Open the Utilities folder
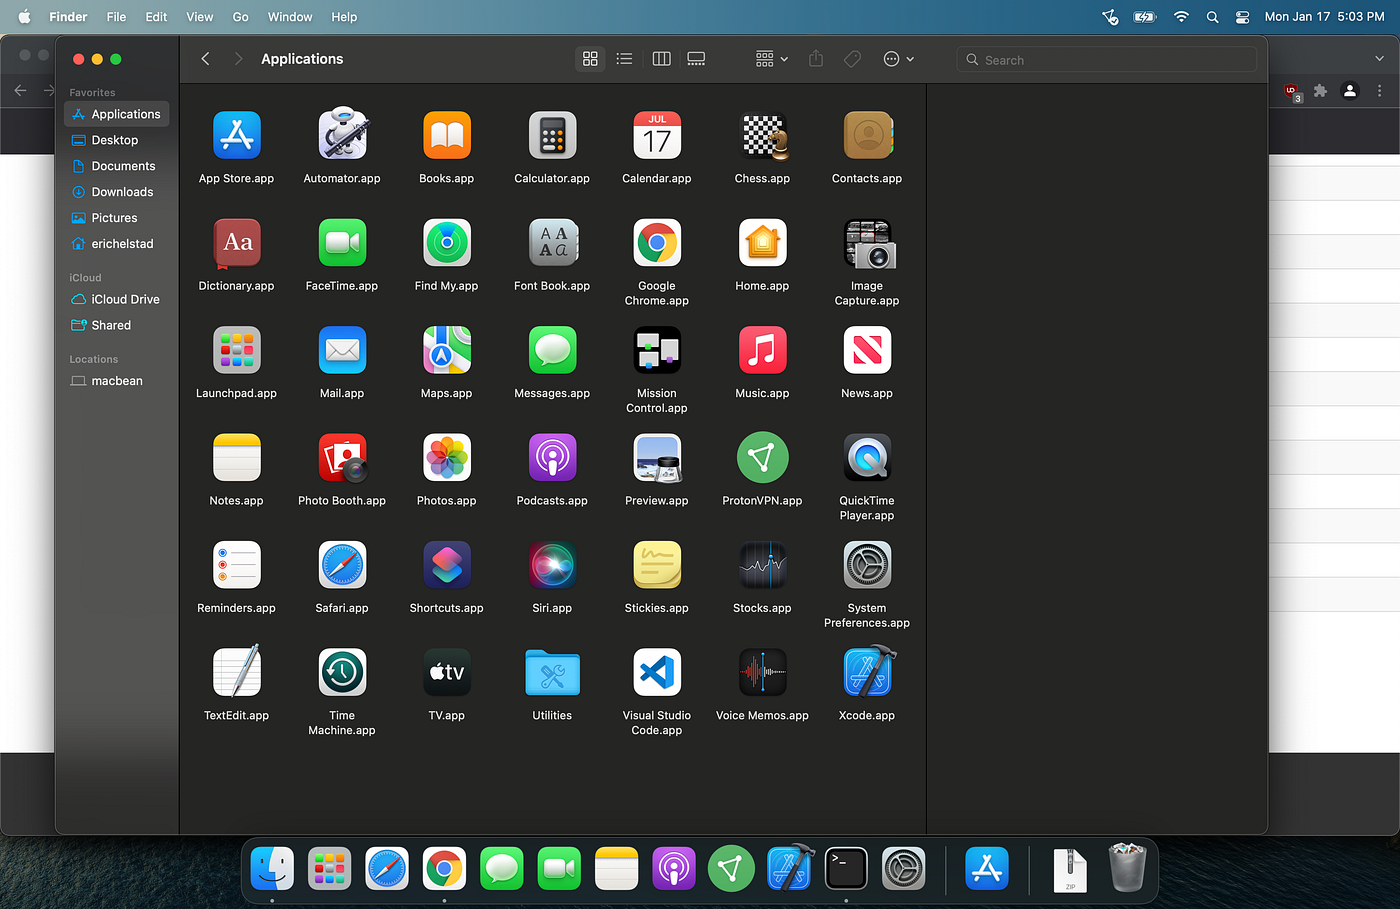1400x909 pixels. [x=552, y=672]
